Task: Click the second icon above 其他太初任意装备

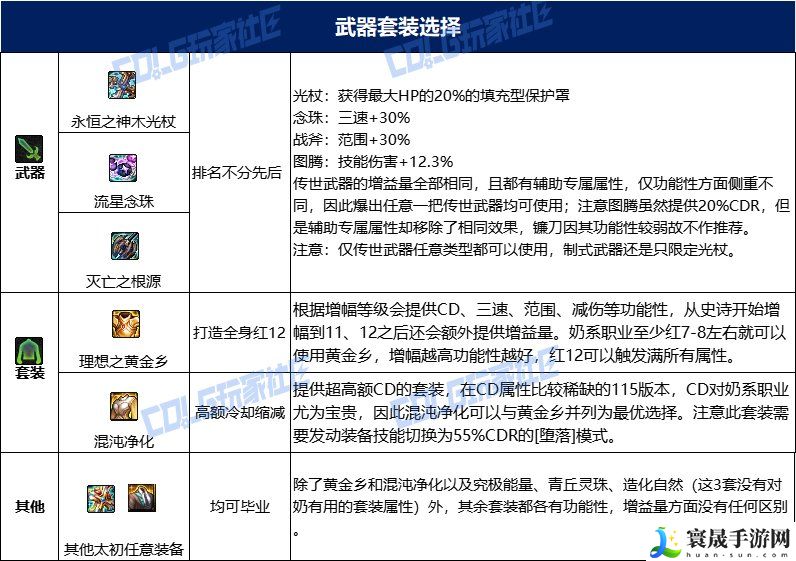Action: 142,498
